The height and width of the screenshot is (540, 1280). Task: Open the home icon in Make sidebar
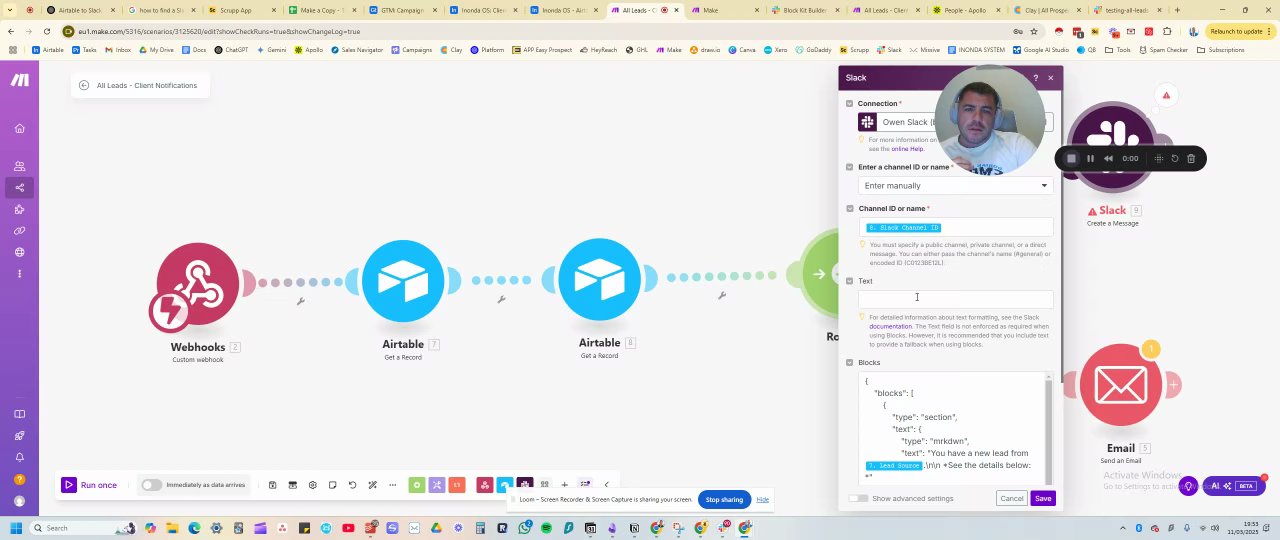tap(19, 128)
